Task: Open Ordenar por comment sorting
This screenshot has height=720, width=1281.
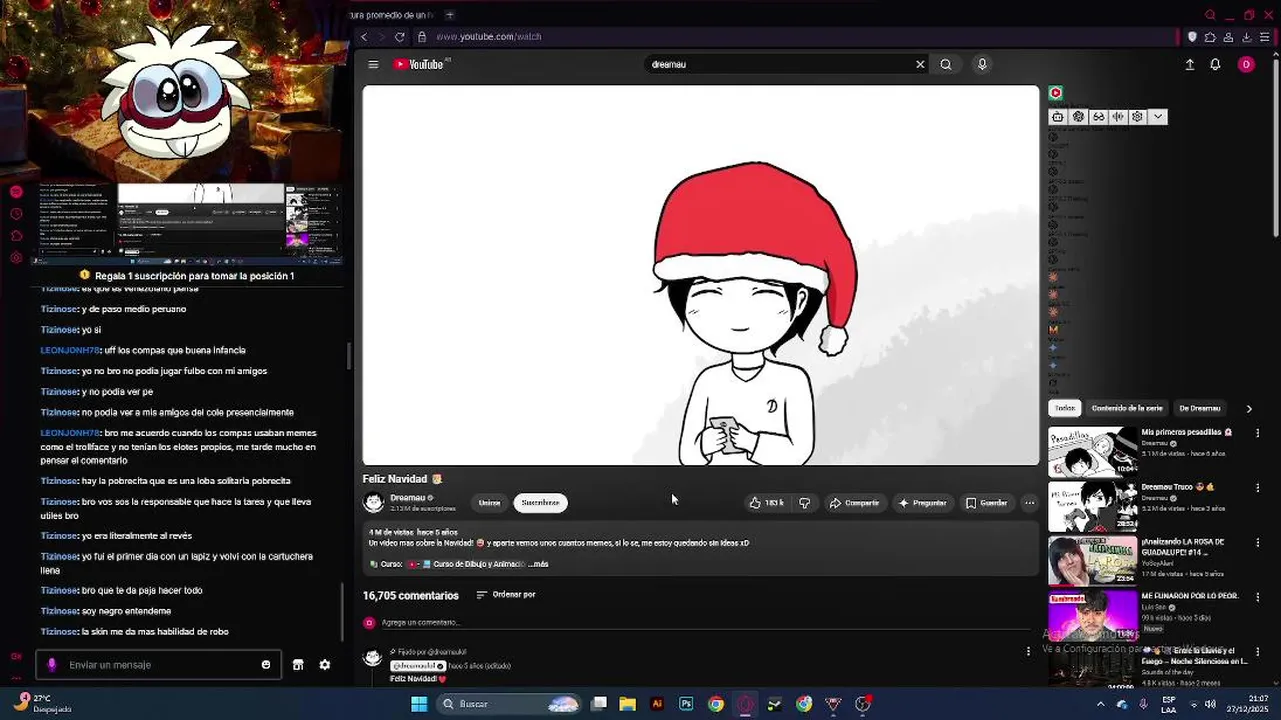Action: click(506, 595)
